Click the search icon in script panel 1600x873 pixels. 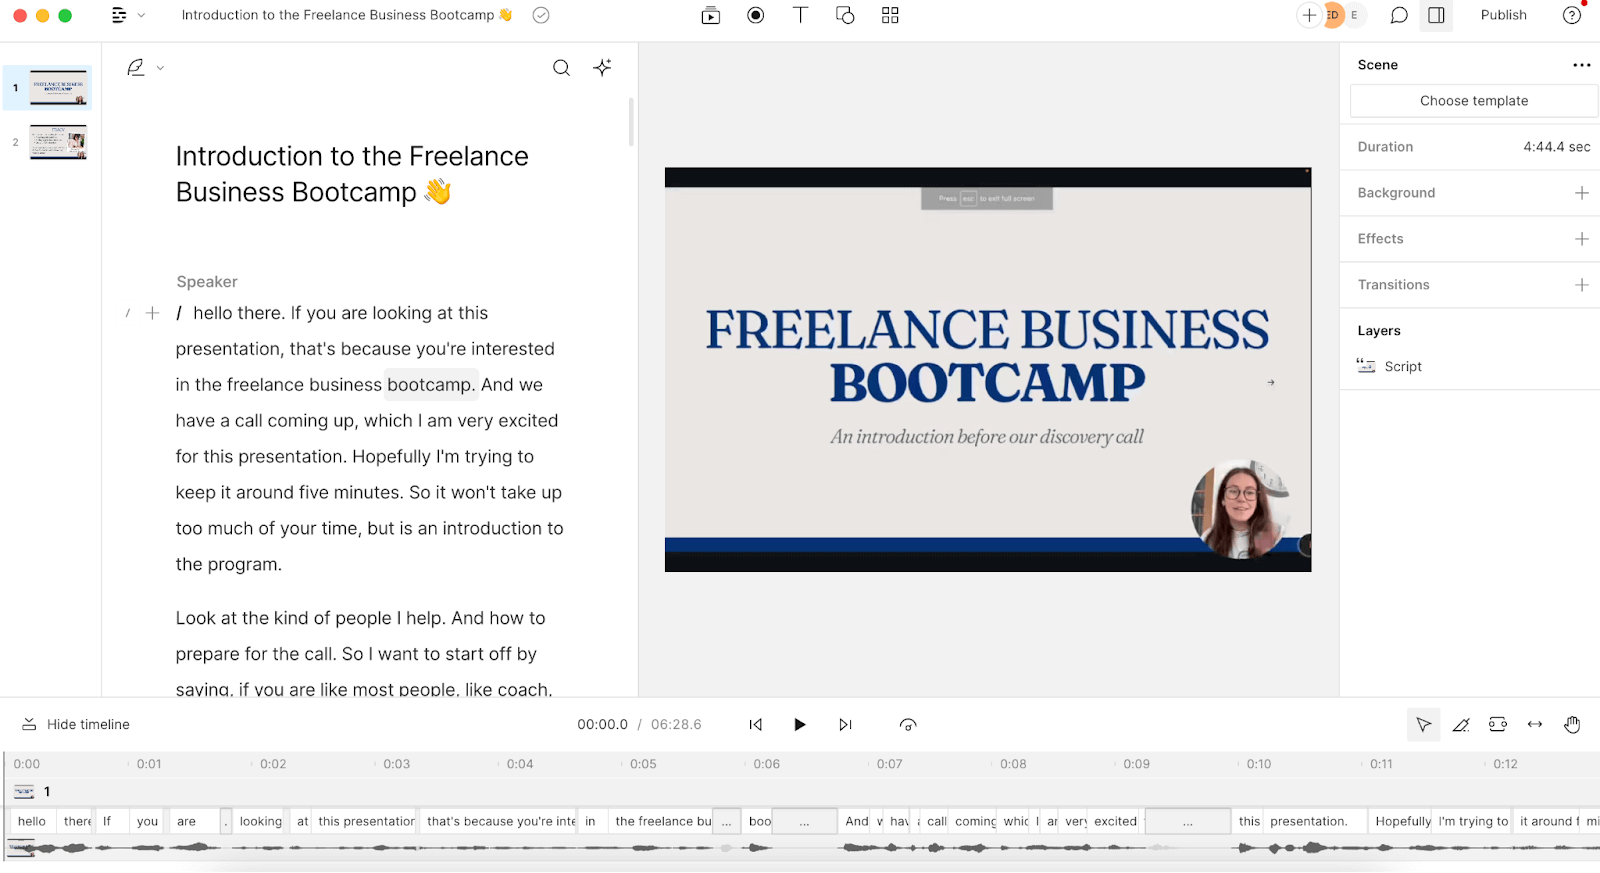click(562, 68)
